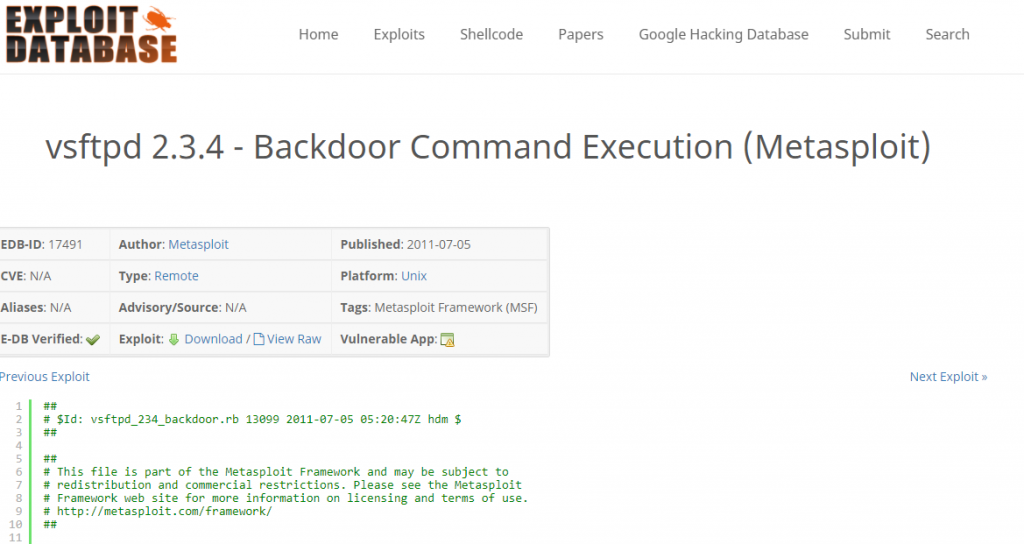
Task: Click the Vulnerable App download icon
Action: [x=447, y=340]
